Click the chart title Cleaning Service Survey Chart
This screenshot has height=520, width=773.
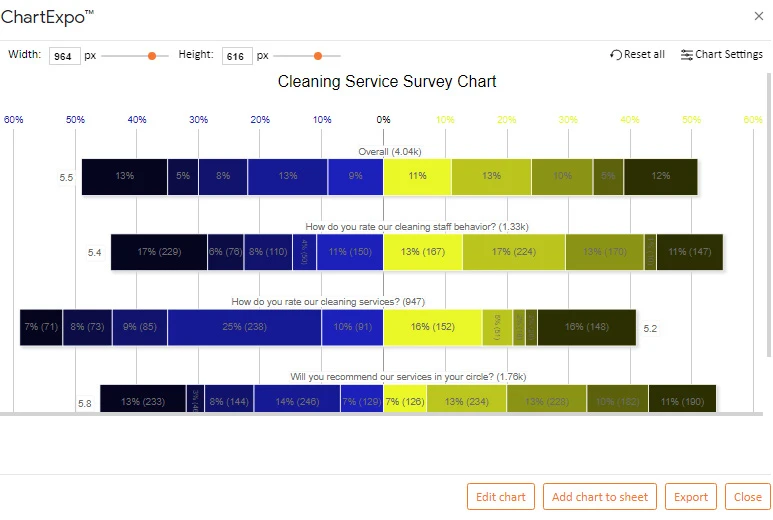click(x=387, y=81)
